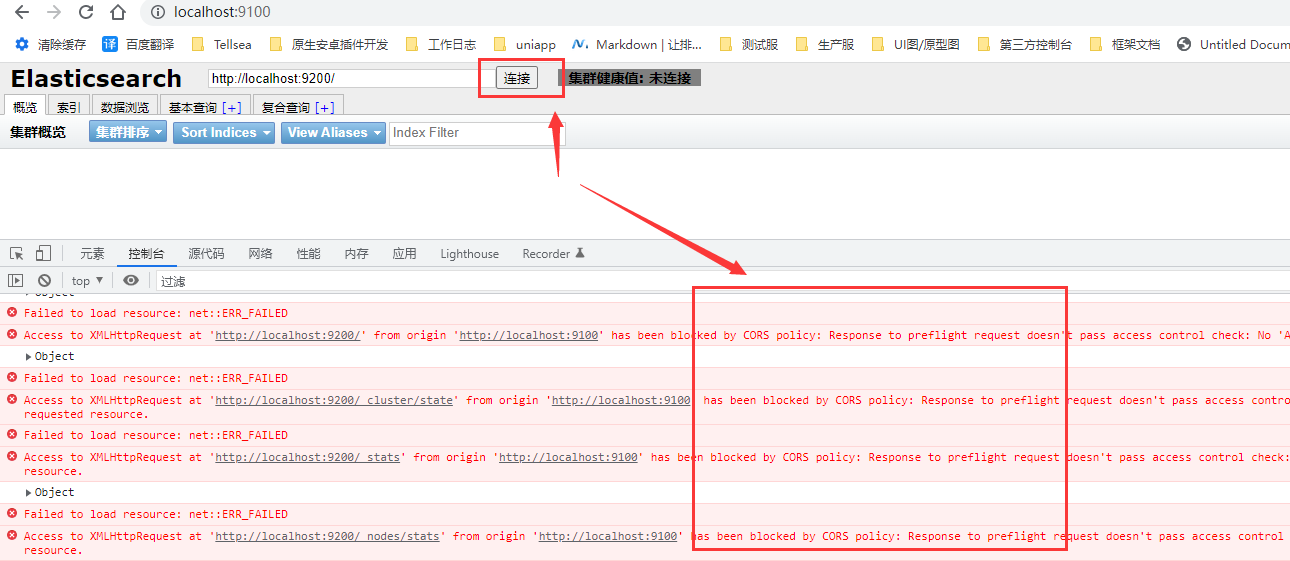Click the Elasticsearch header title
1290x561 pixels.
click(x=96, y=78)
